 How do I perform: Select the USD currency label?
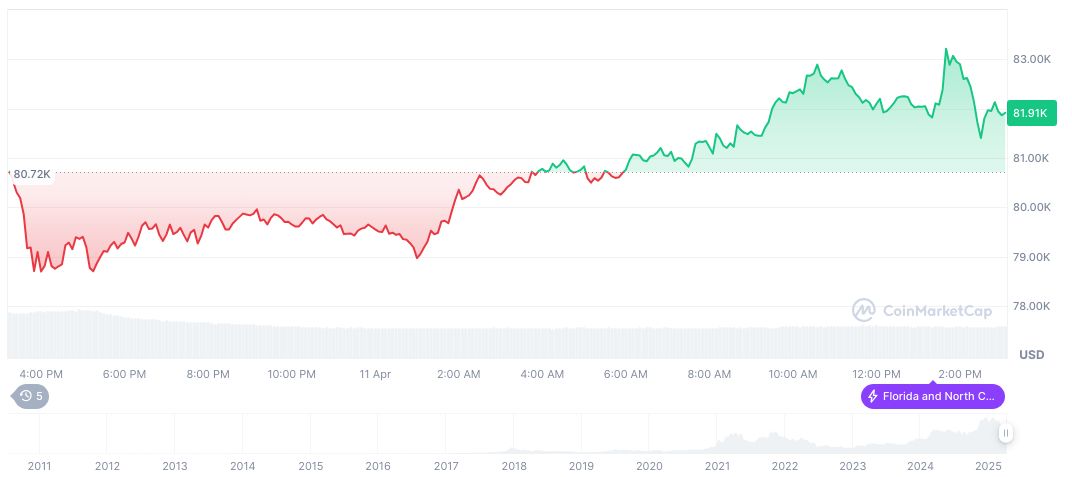click(x=1031, y=355)
